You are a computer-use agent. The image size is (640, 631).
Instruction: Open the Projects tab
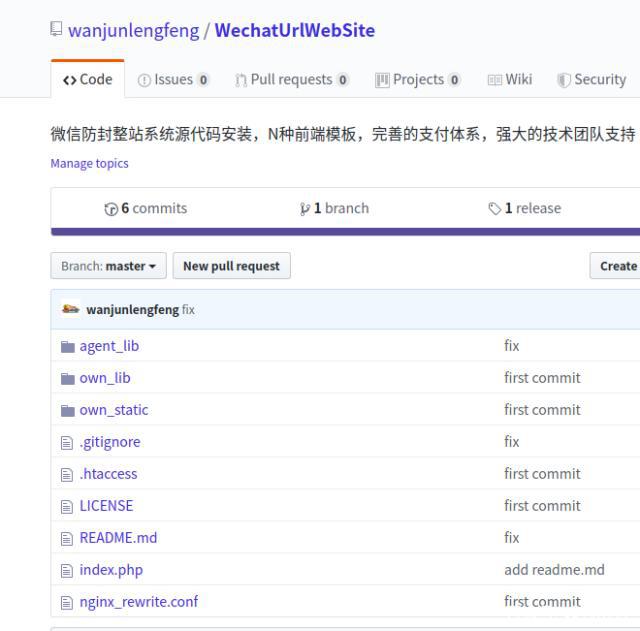(418, 79)
